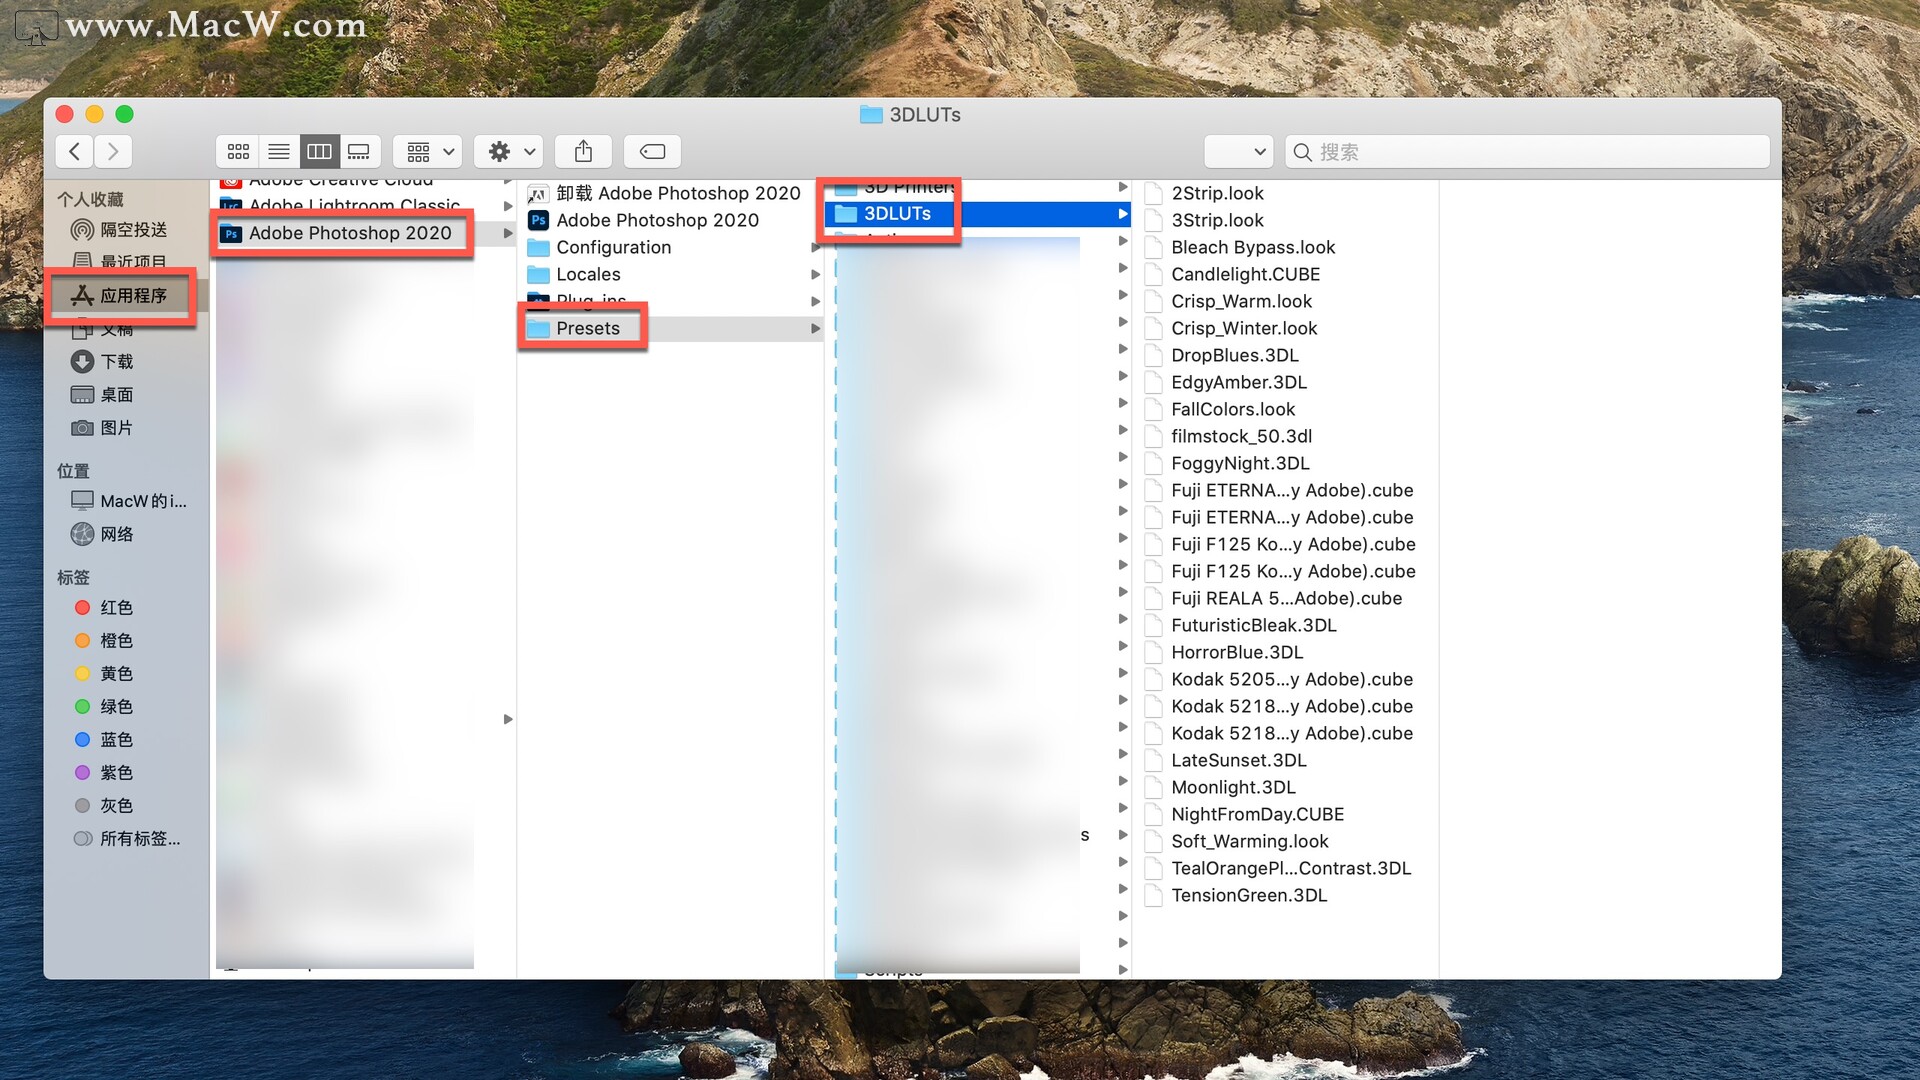
Task: Switch to gallery view mode
Action: coord(359,152)
